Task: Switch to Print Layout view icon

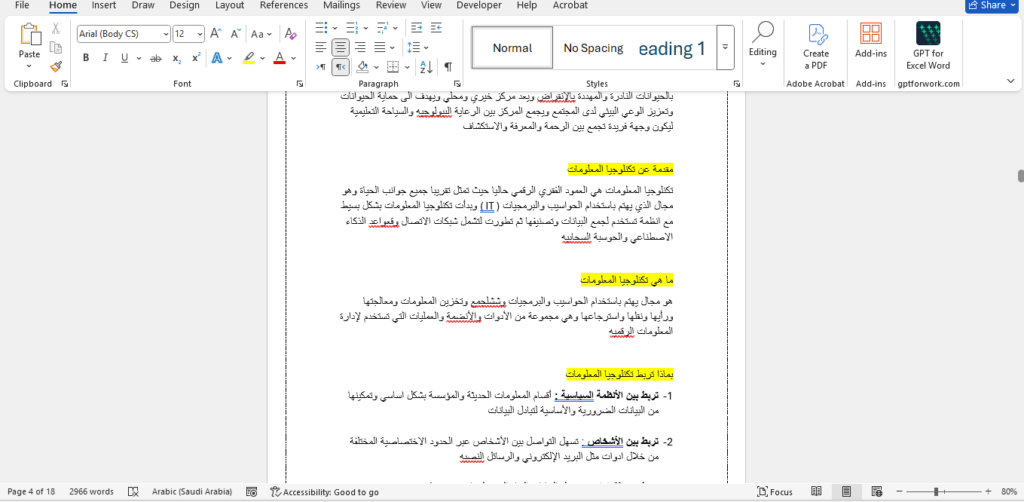Action: tap(846, 492)
